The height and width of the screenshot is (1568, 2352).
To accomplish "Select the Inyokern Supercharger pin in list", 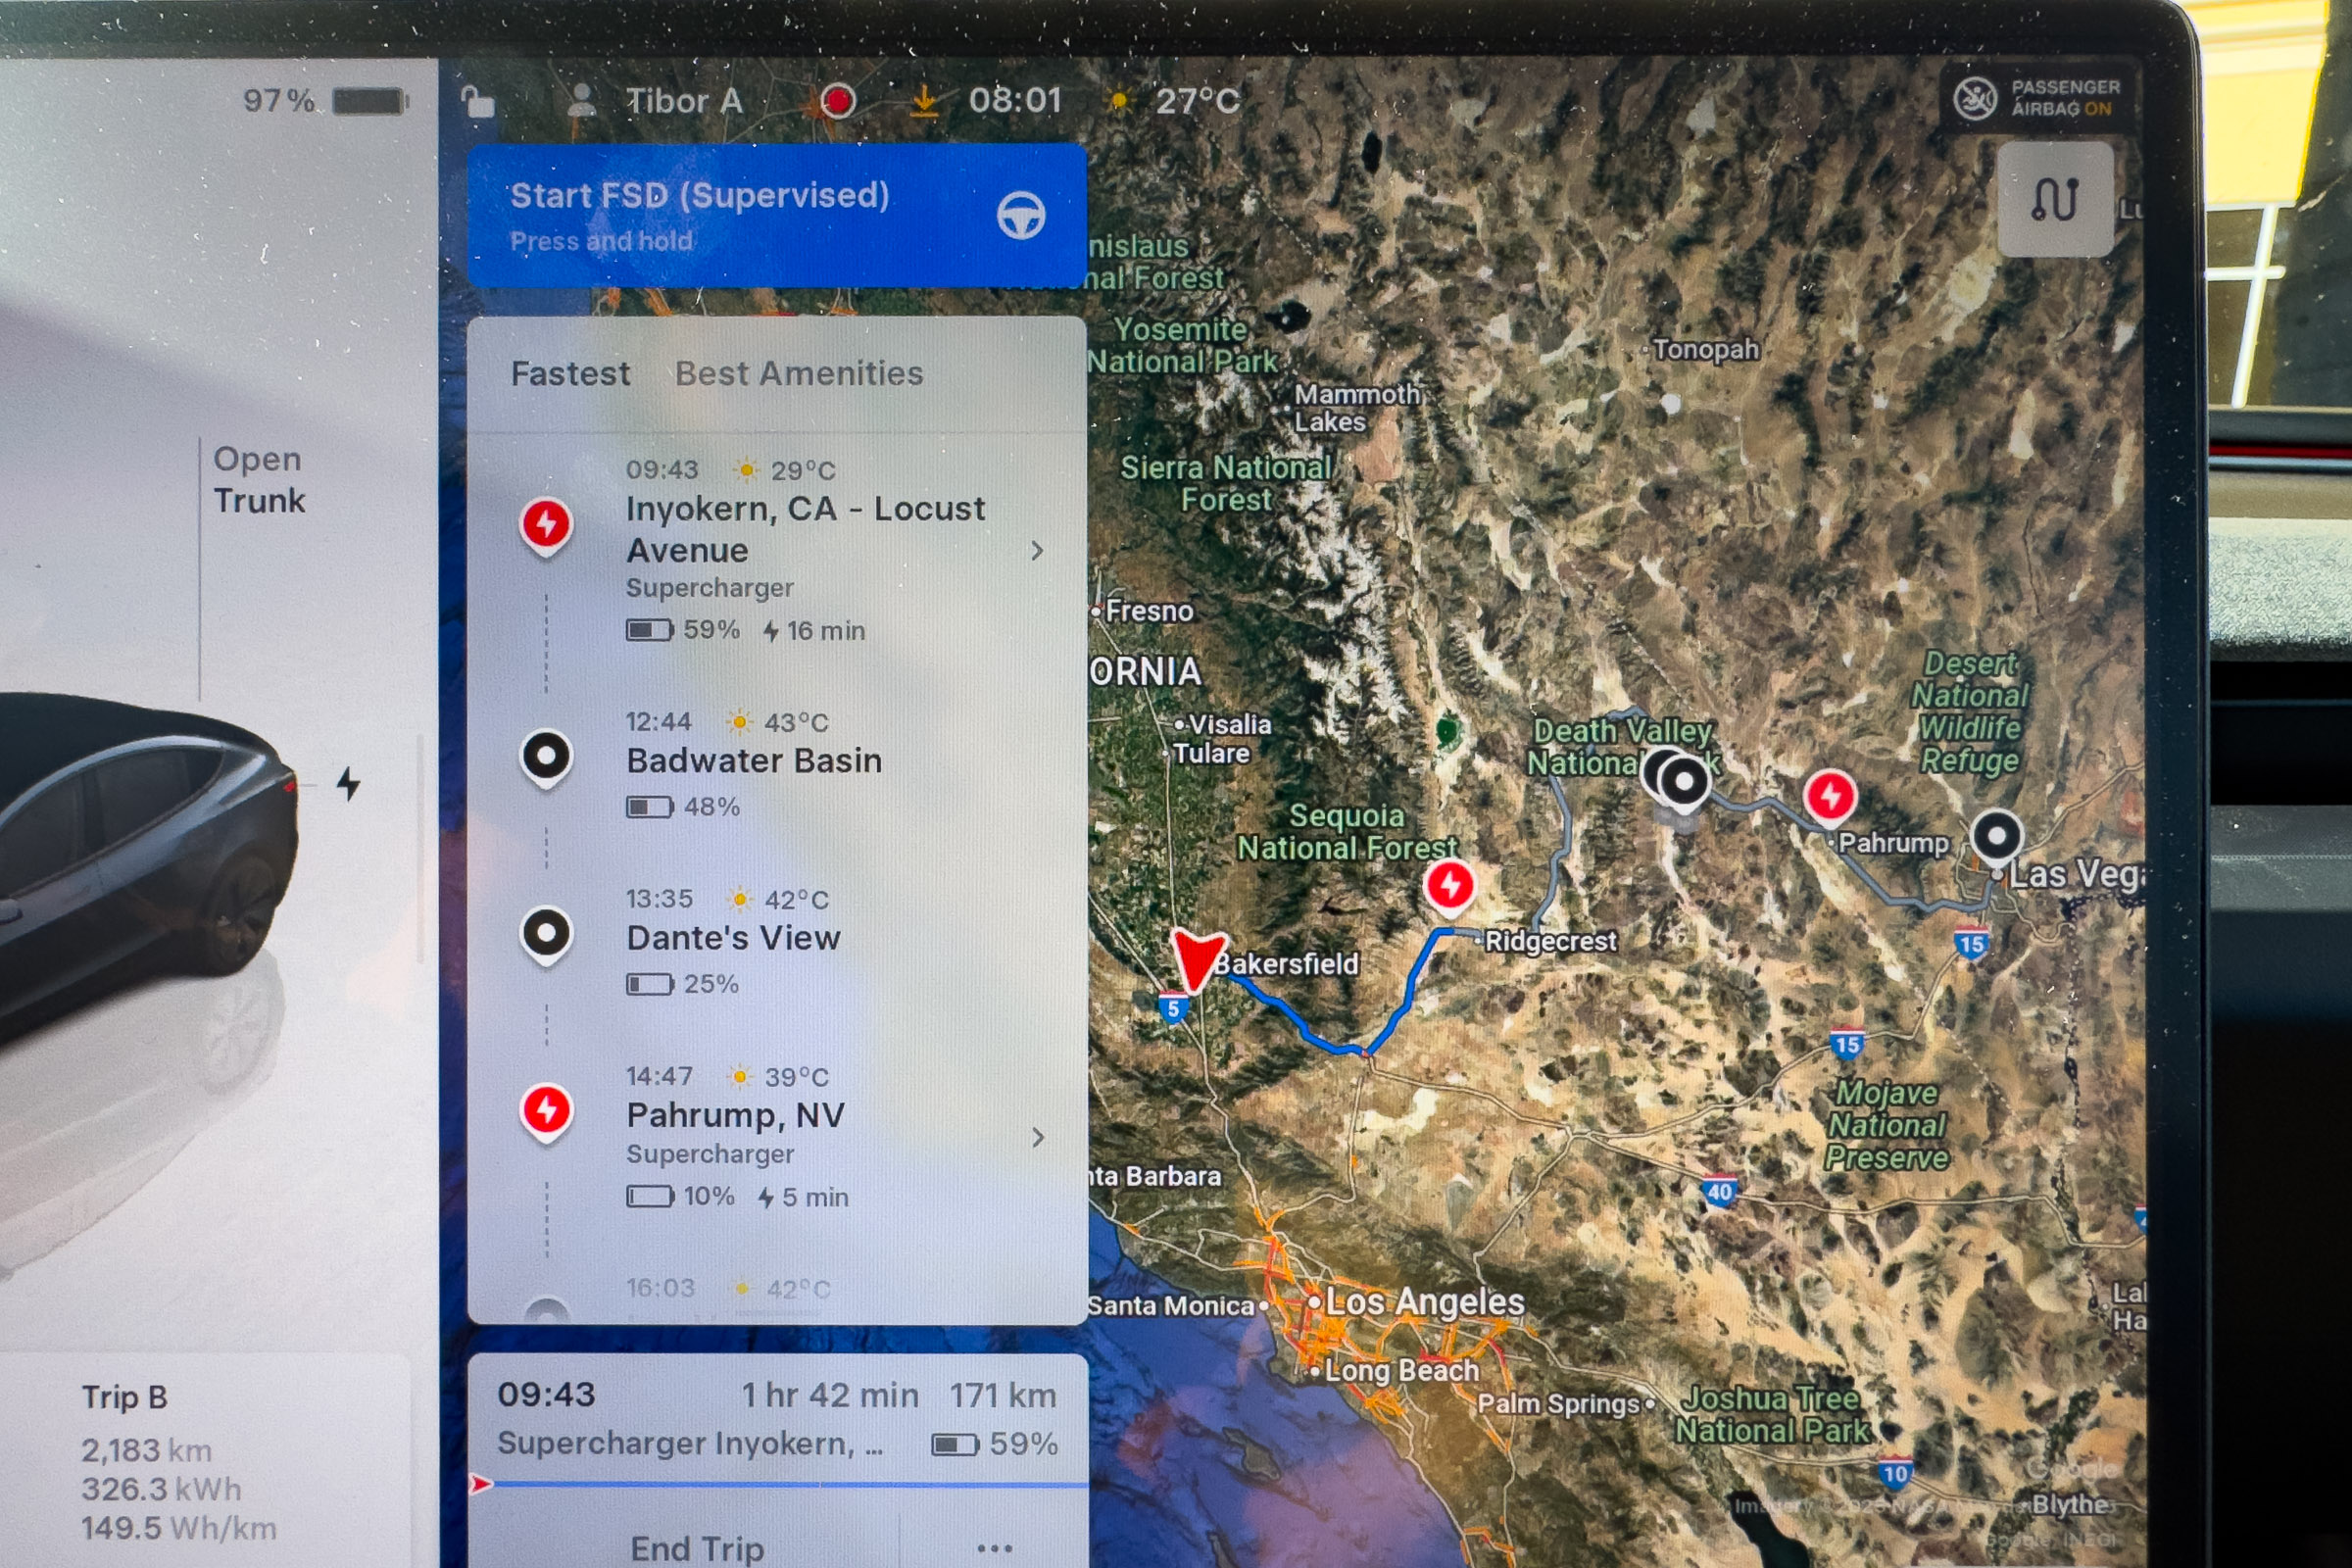I will coord(546,526).
